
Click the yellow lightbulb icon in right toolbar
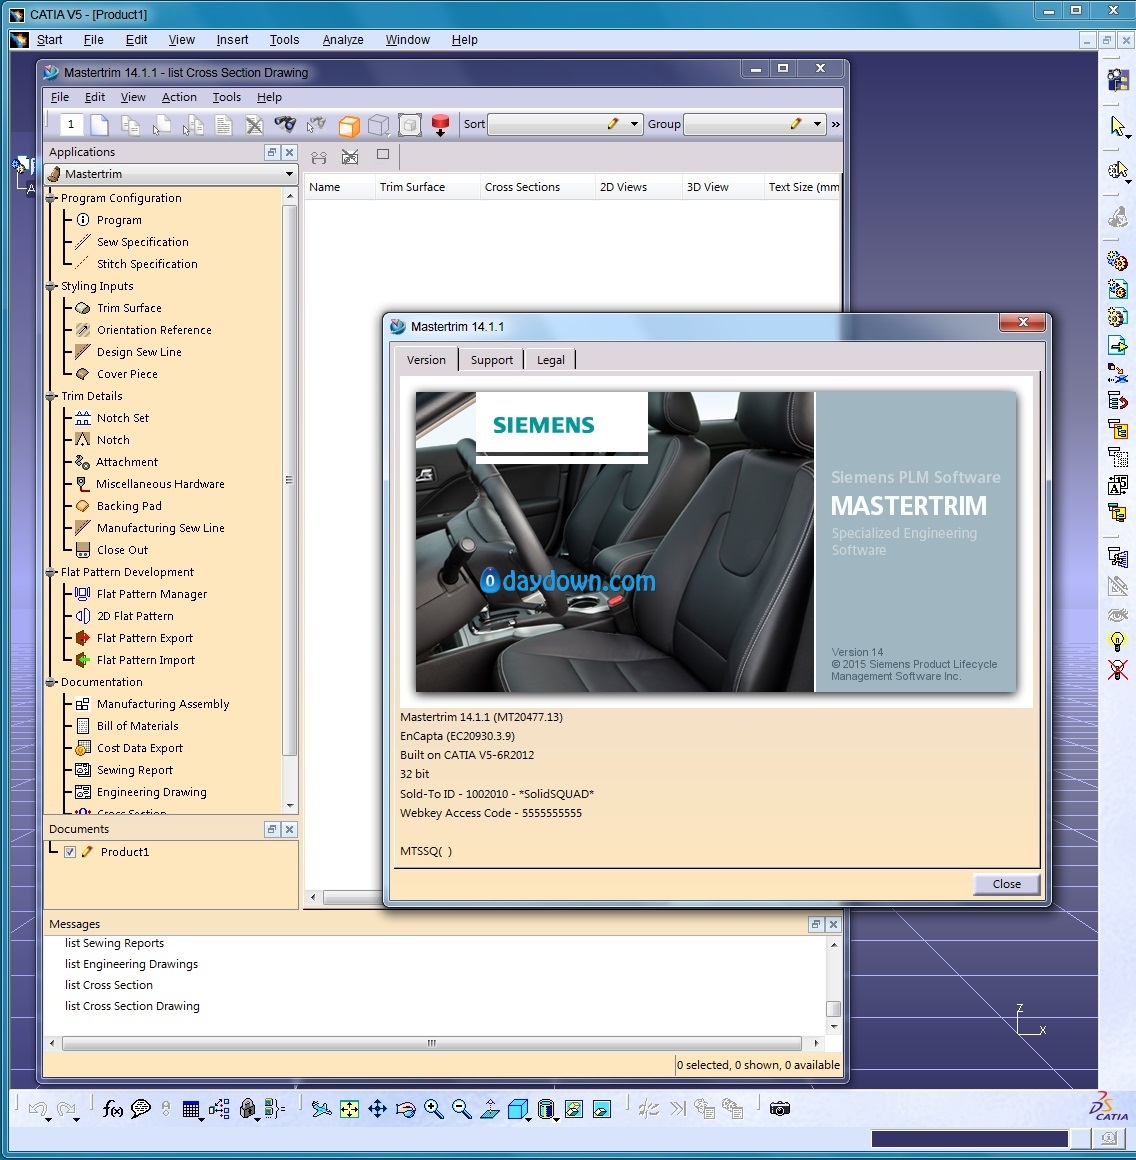1118,641
